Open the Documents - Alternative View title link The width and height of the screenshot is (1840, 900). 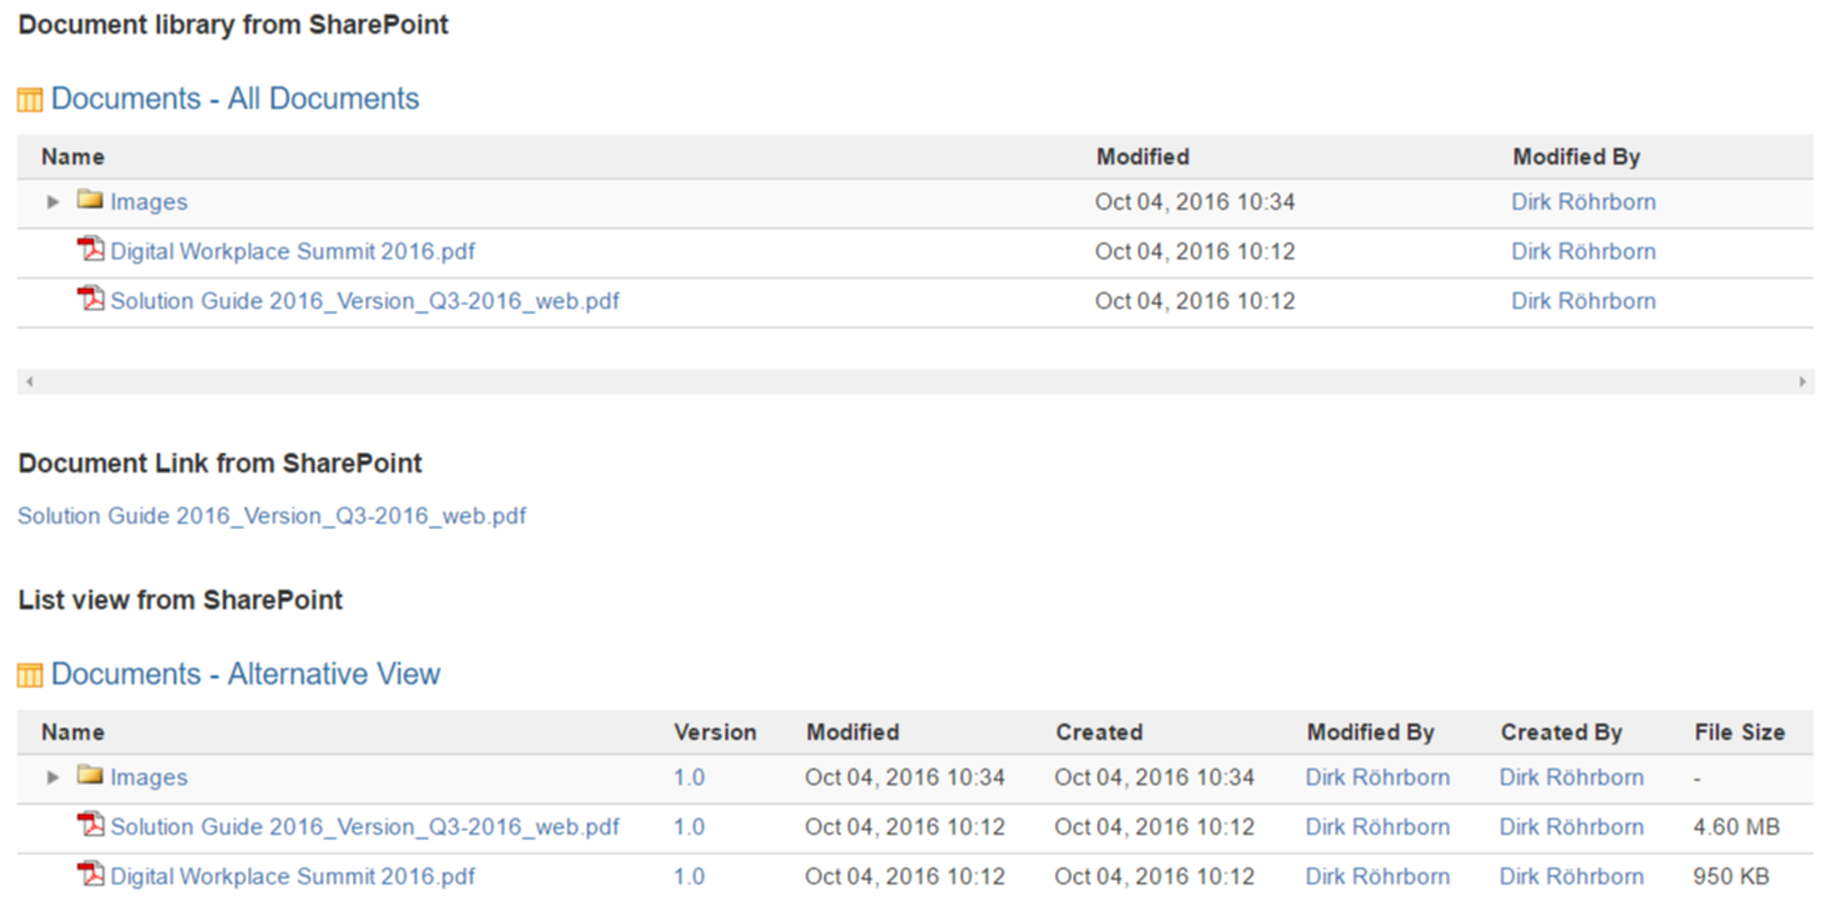(245, 674)
